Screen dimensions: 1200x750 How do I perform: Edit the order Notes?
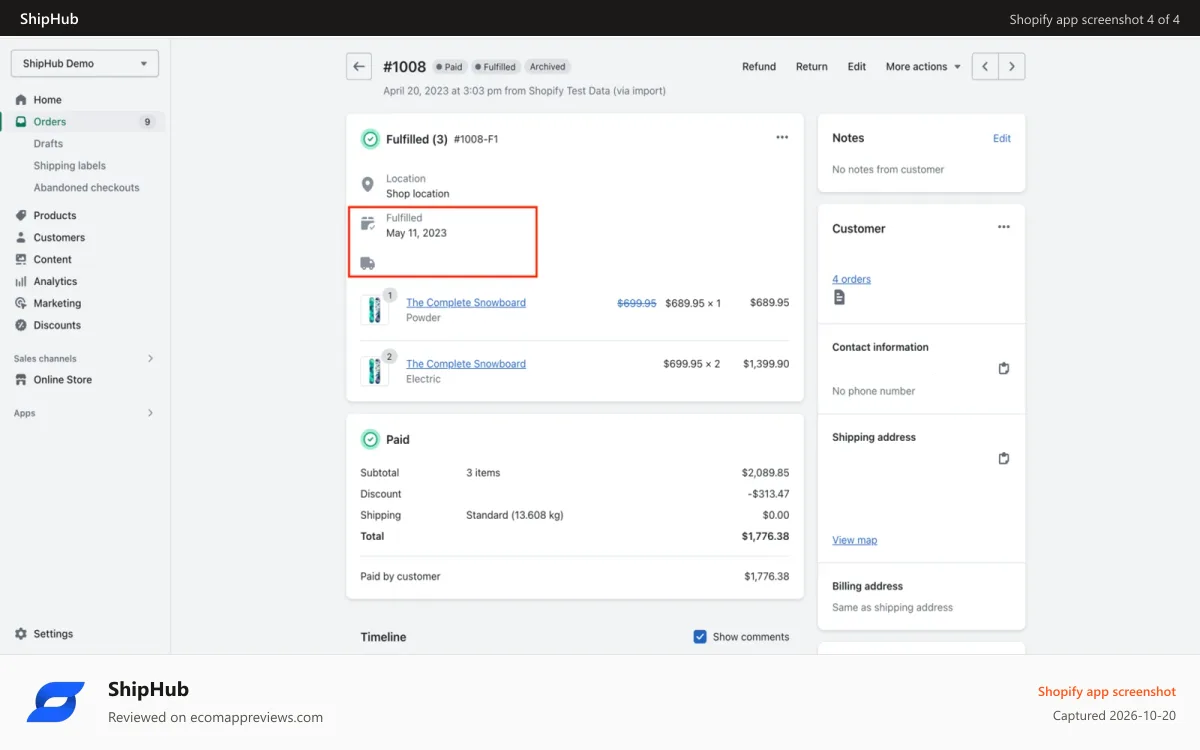coord(1002,139)
